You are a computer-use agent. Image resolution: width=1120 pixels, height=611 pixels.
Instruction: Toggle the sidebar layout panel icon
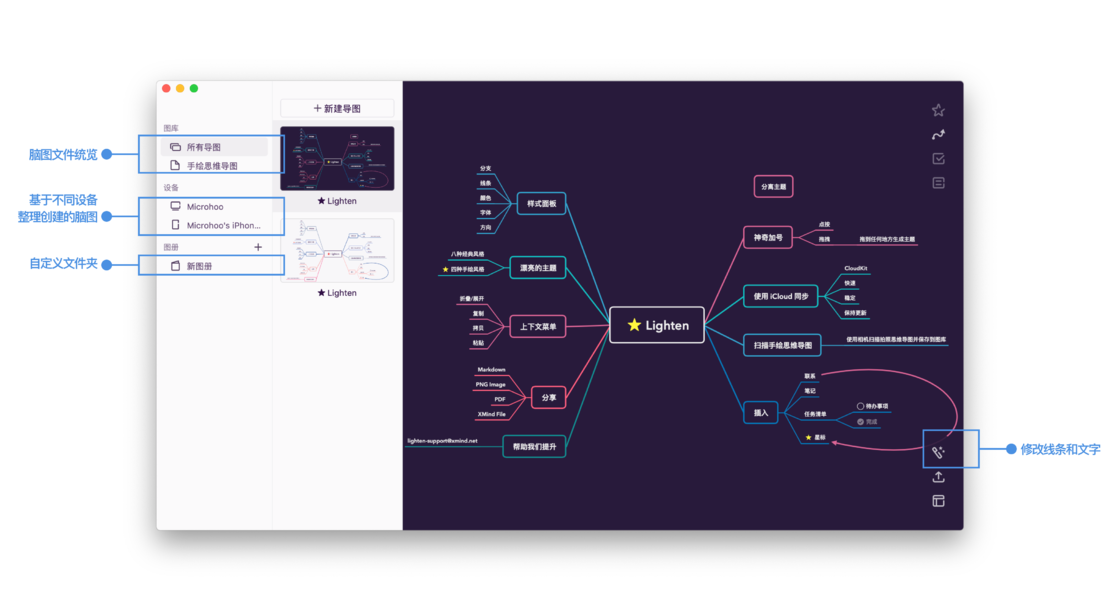point(939,501)
